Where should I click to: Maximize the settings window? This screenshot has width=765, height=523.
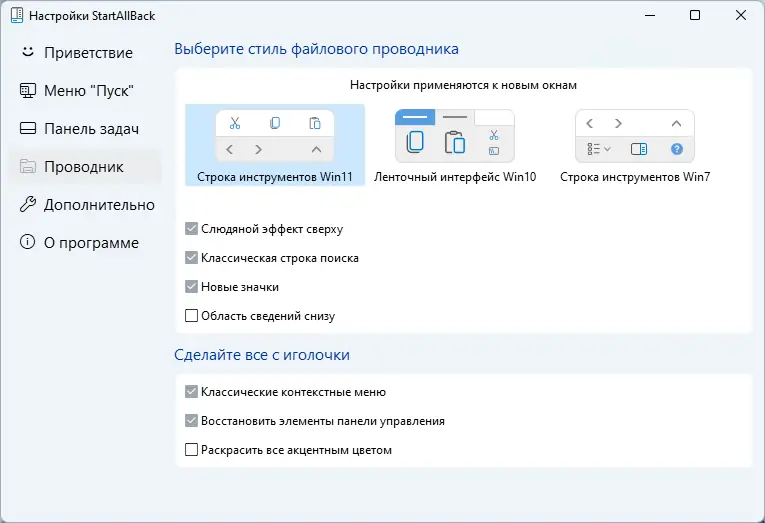(695, 16)
